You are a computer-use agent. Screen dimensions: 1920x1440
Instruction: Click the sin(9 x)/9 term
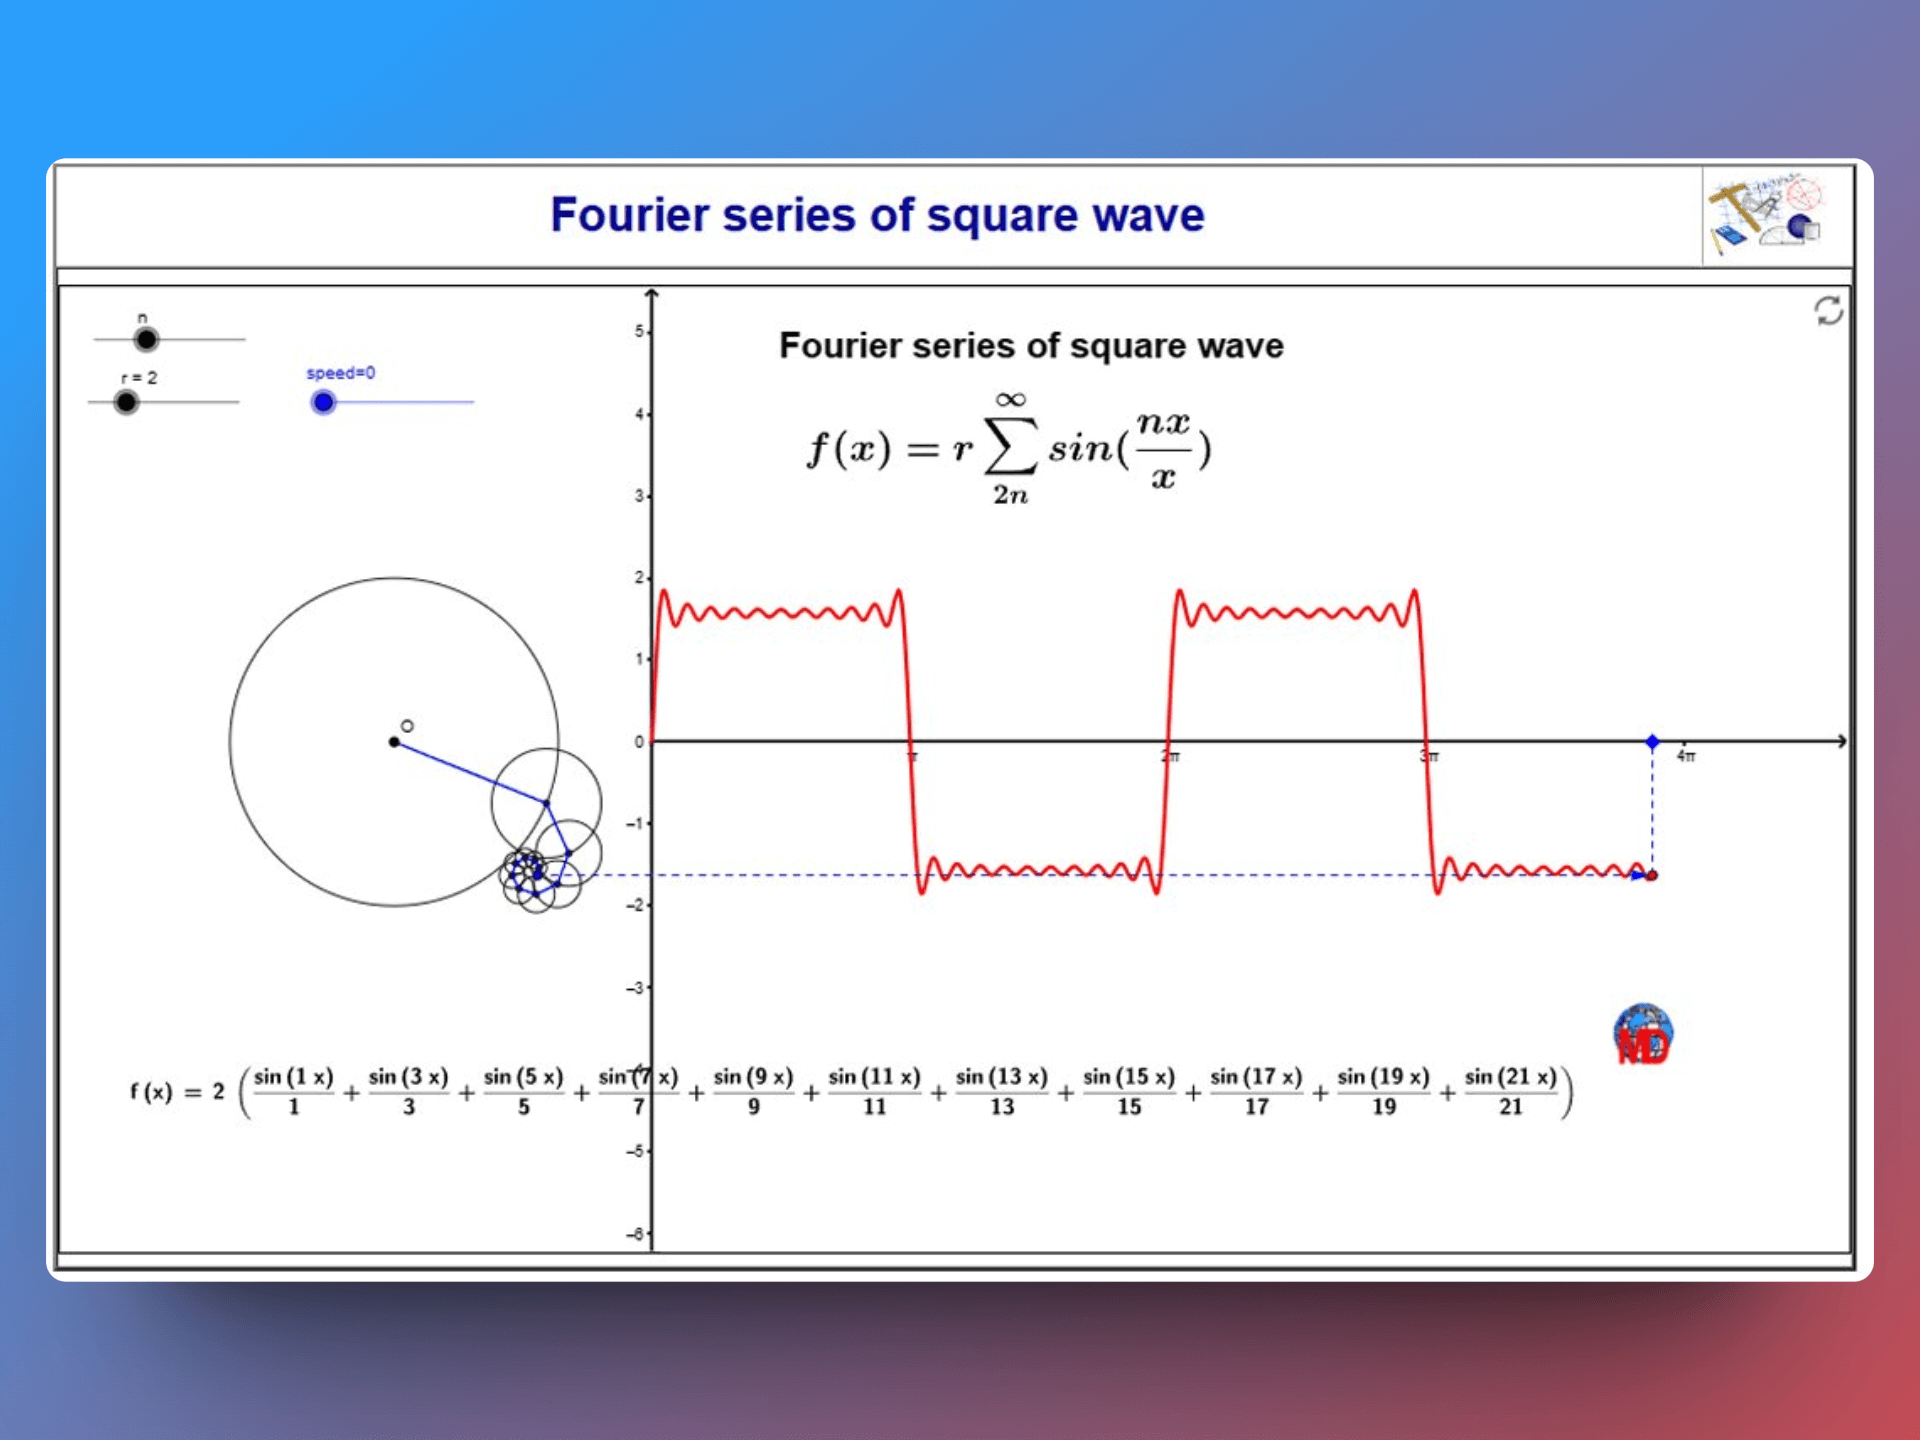click(x=753, y=1091)
